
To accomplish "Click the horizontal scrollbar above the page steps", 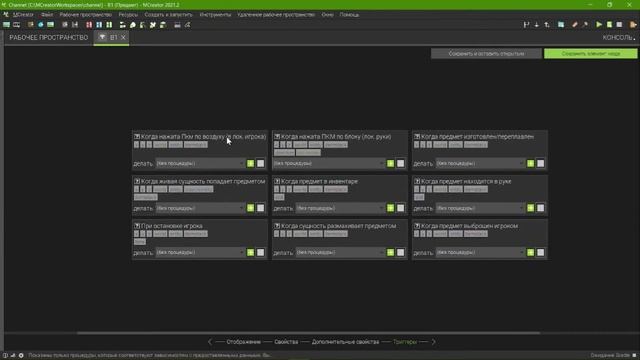I will pyautogui.click(x=309, y=333).
